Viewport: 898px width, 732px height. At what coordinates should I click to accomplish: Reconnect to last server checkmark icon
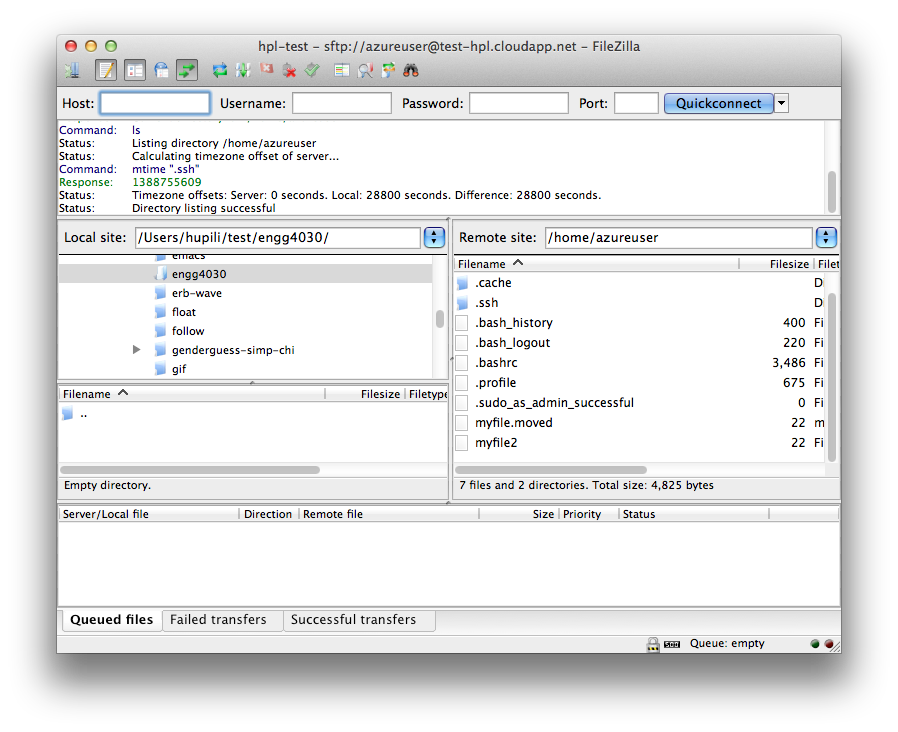tap(312, 70)
